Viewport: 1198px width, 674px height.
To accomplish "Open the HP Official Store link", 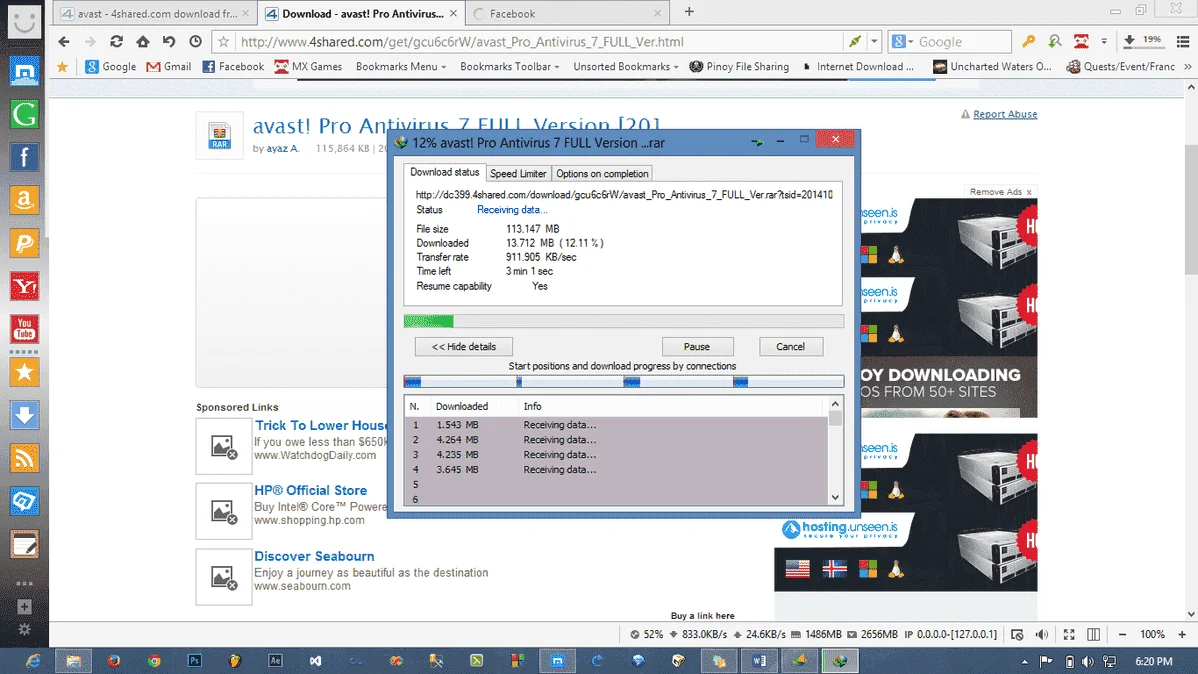I will [x=310, y=491].
